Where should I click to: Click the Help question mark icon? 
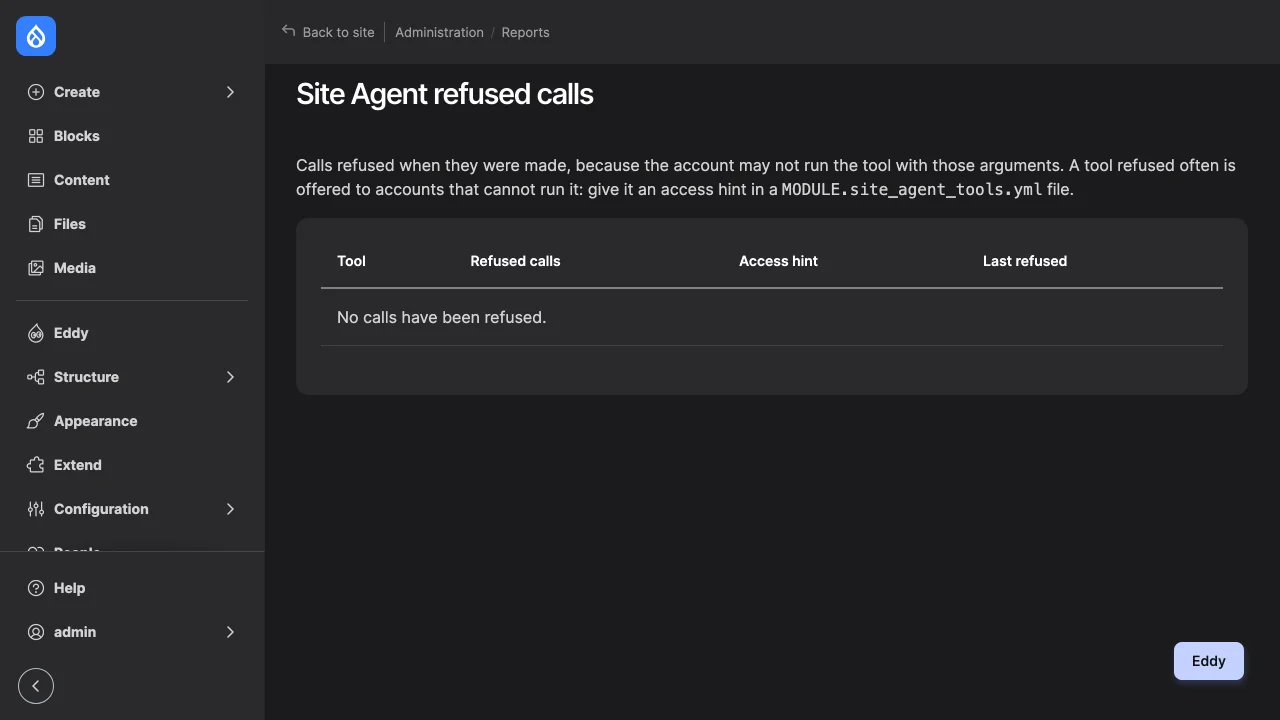pos(36,588)
